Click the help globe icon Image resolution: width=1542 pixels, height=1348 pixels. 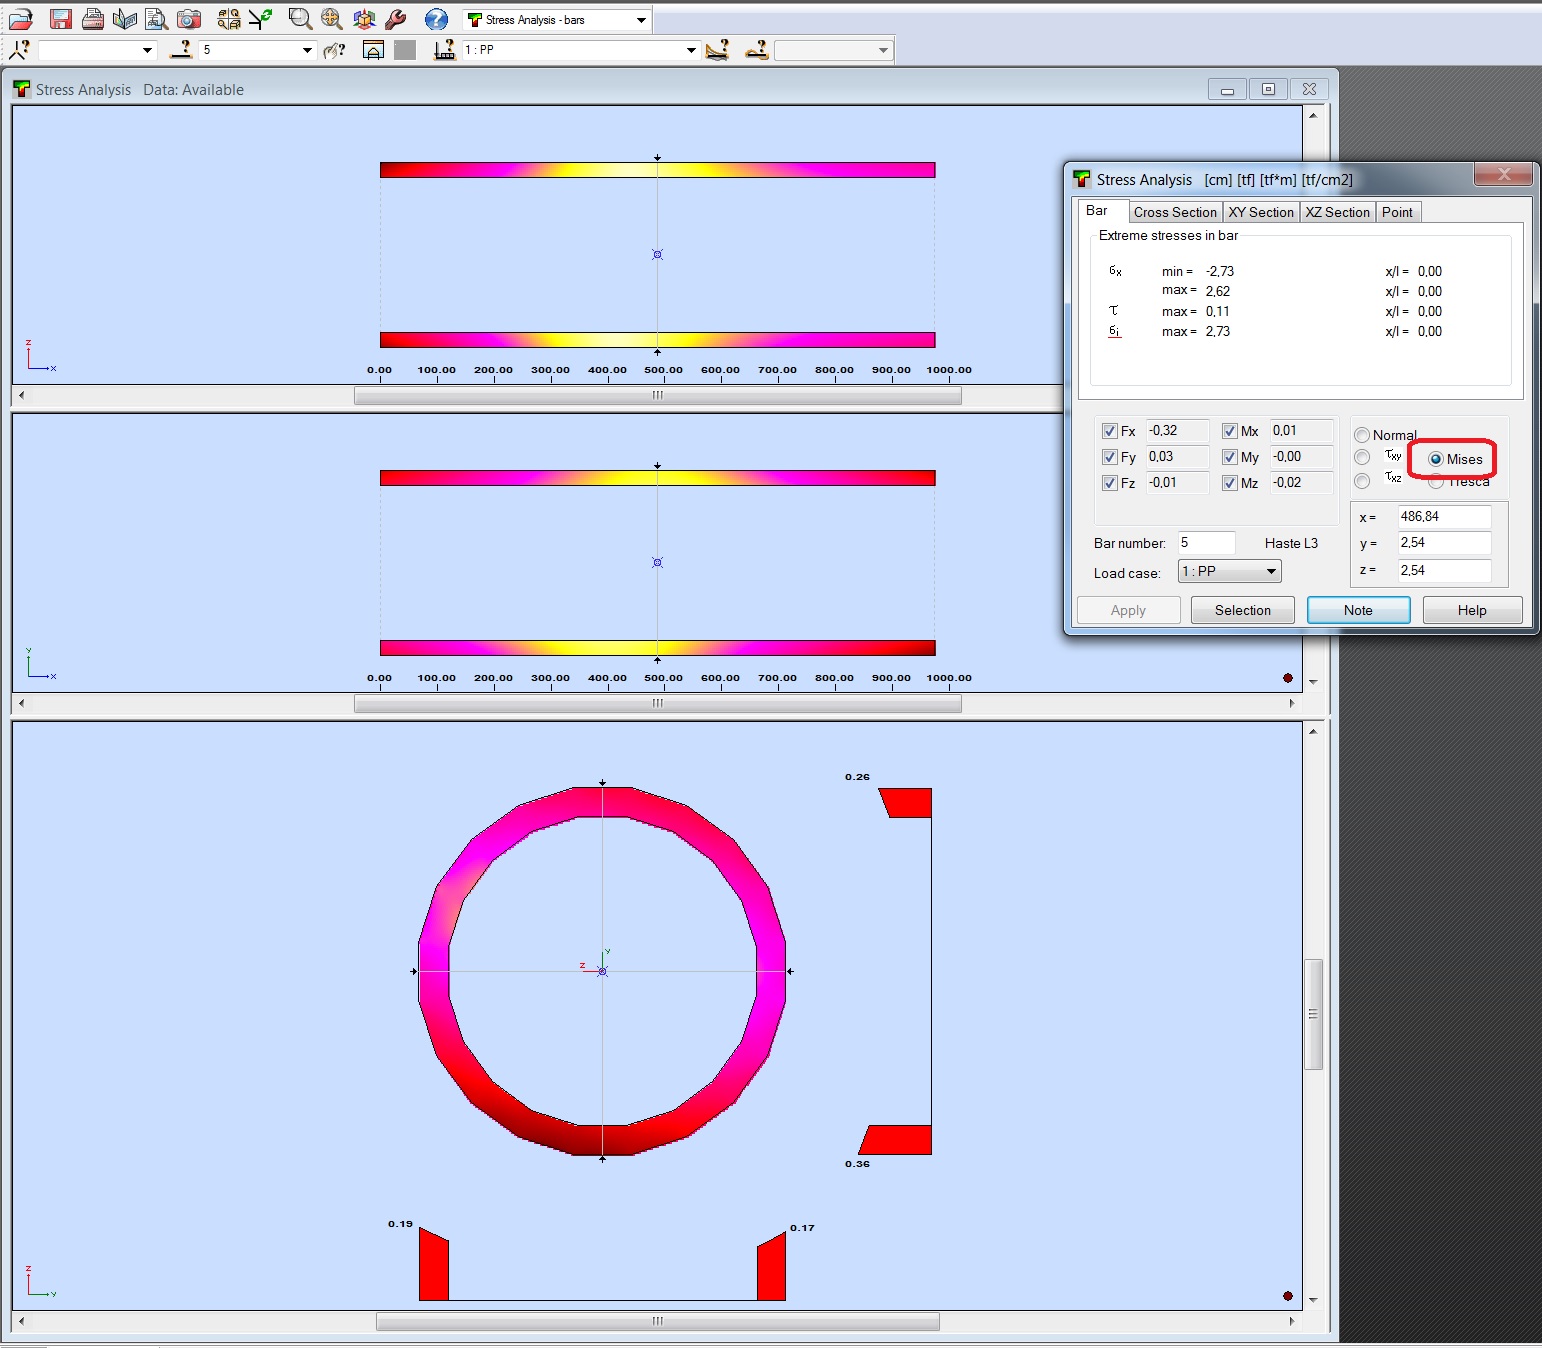pos(437,18)
